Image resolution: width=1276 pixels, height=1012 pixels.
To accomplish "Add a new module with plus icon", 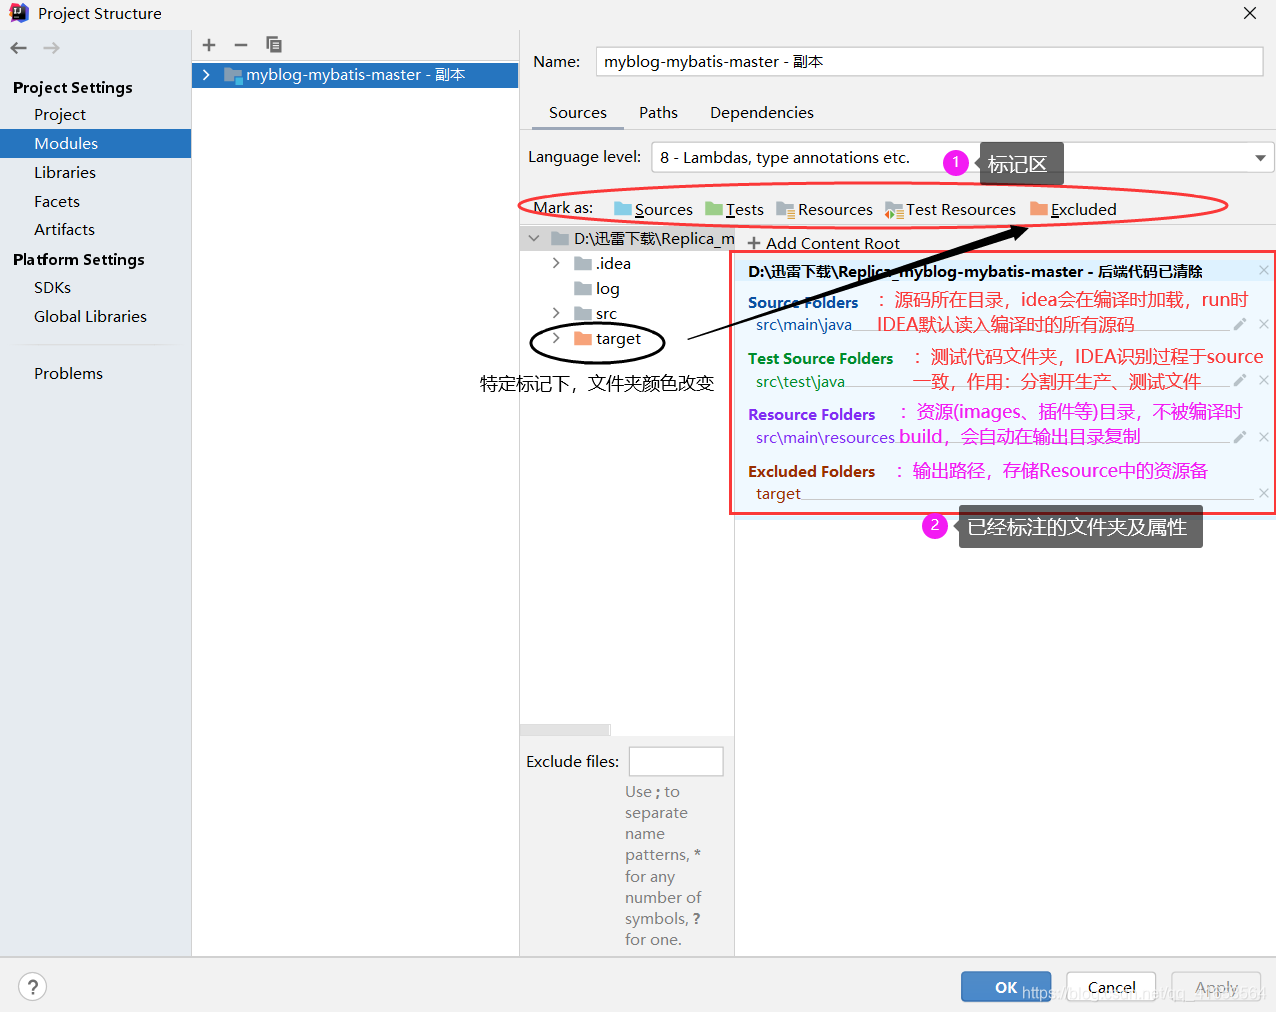I will (x=209, y=45).
